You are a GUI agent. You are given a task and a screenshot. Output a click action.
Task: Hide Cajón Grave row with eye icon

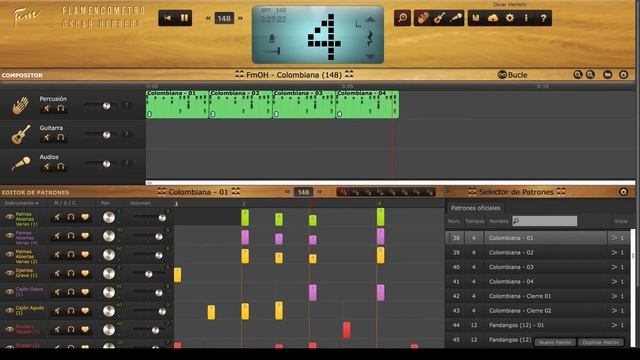point(9,292)
